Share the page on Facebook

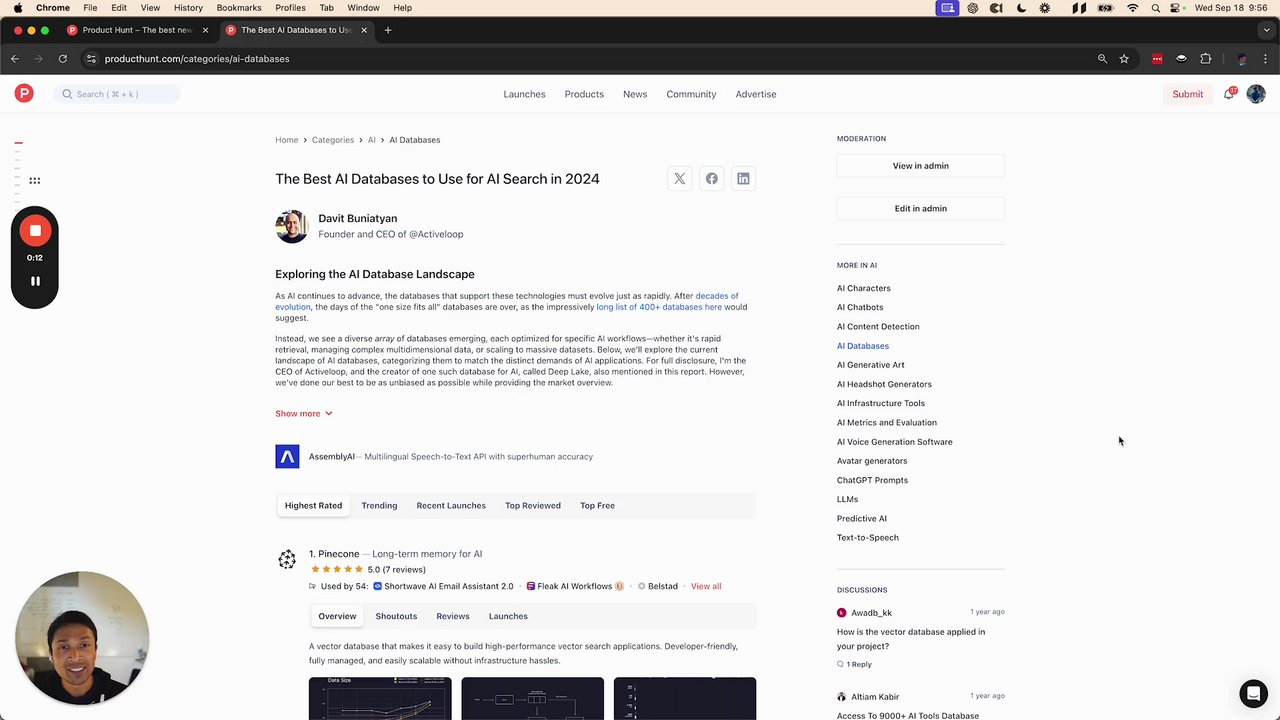point(712,179)
